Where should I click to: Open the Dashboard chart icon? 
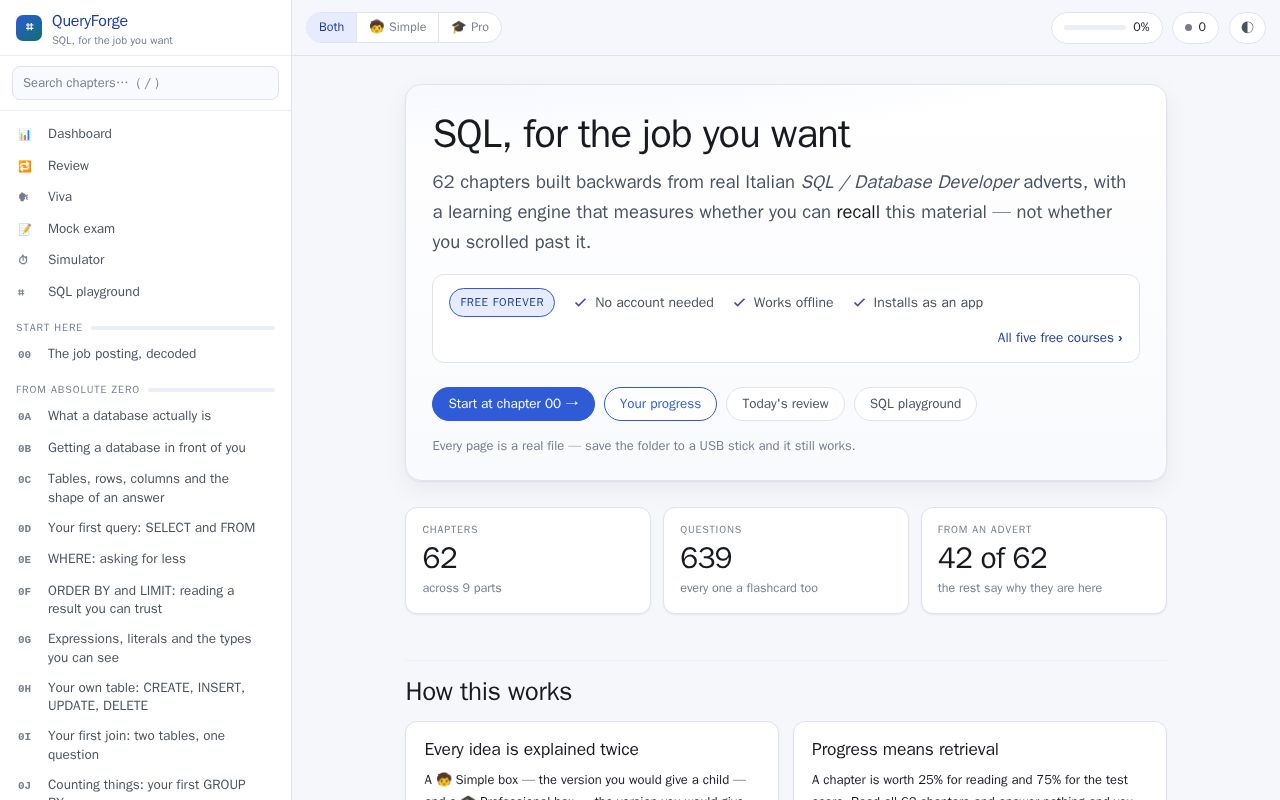pyautogui.click(x=24, y=134)
